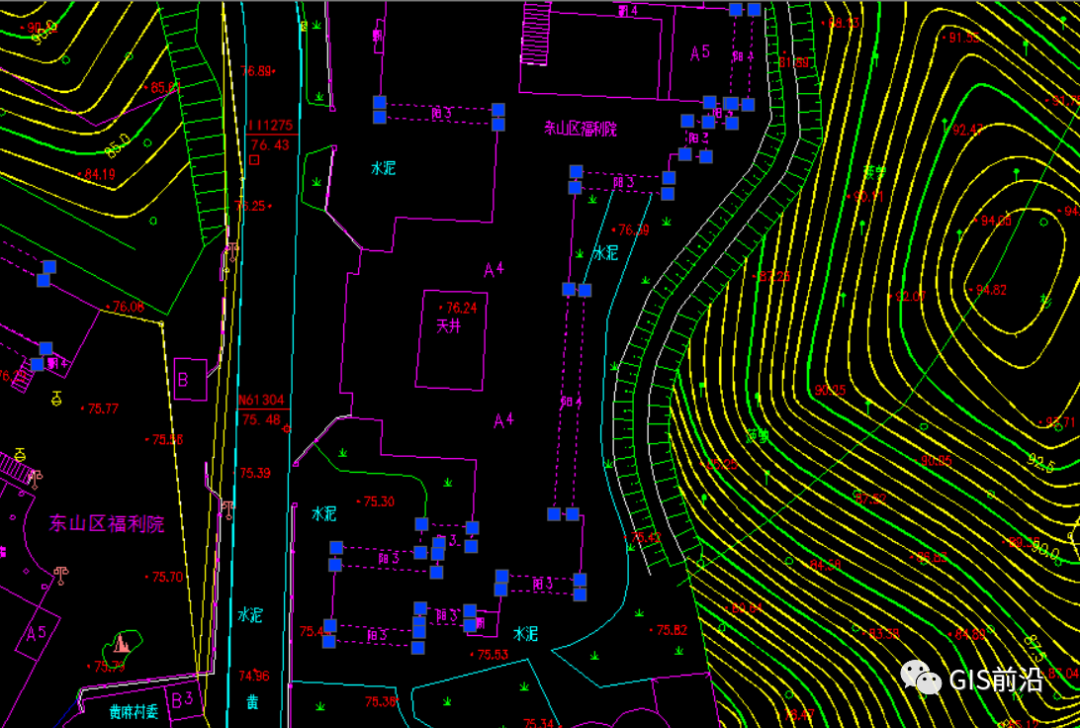Select the 75.30 elevation point
Viewport: 1080px width, 728px height.
click(379, 501)
